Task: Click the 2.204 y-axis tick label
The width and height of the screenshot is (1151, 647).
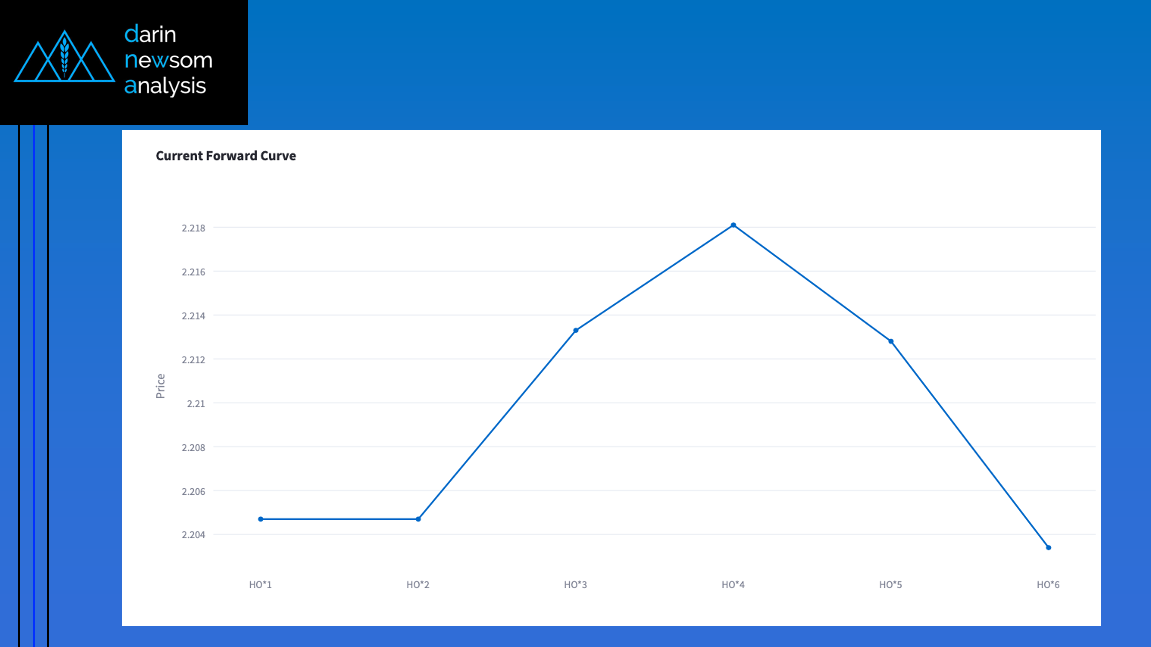Action: click(x=193, y=535)
